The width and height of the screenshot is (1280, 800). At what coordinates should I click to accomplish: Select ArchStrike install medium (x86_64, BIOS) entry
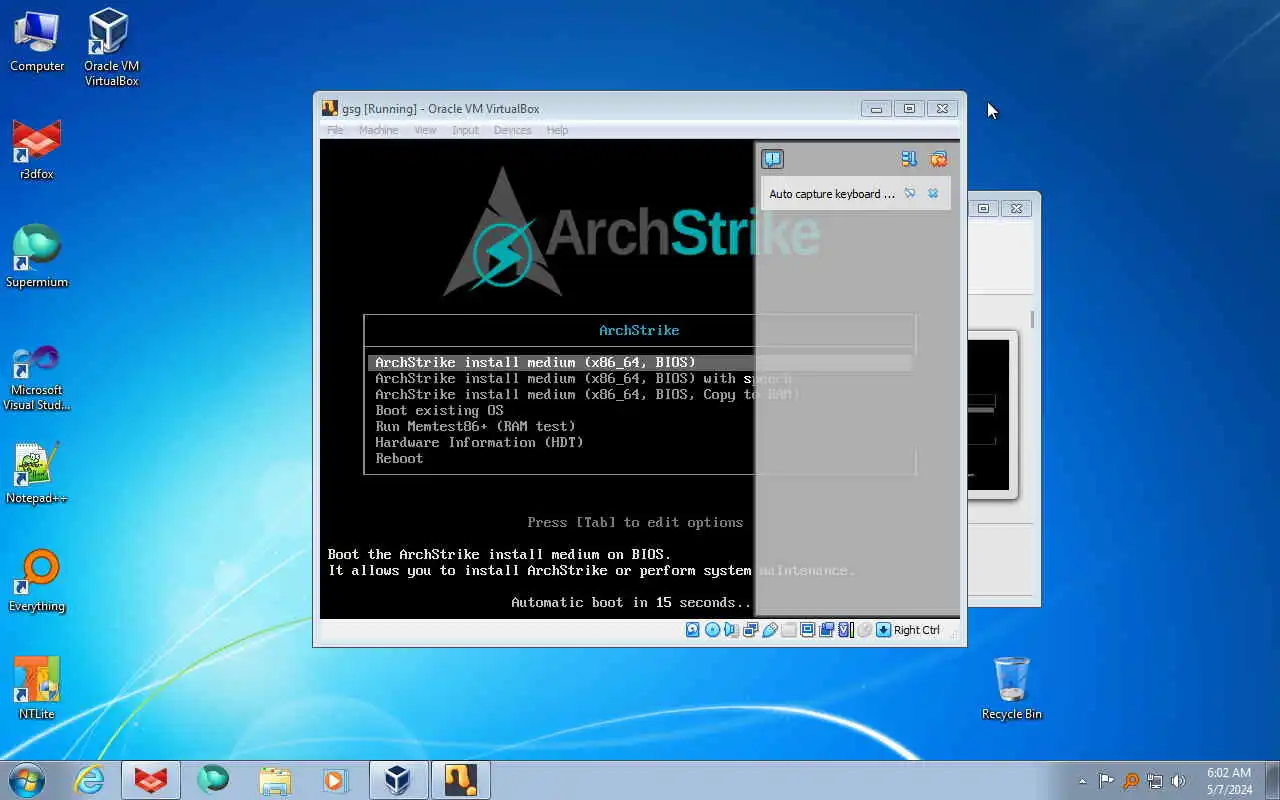click(x=640, y=362)
